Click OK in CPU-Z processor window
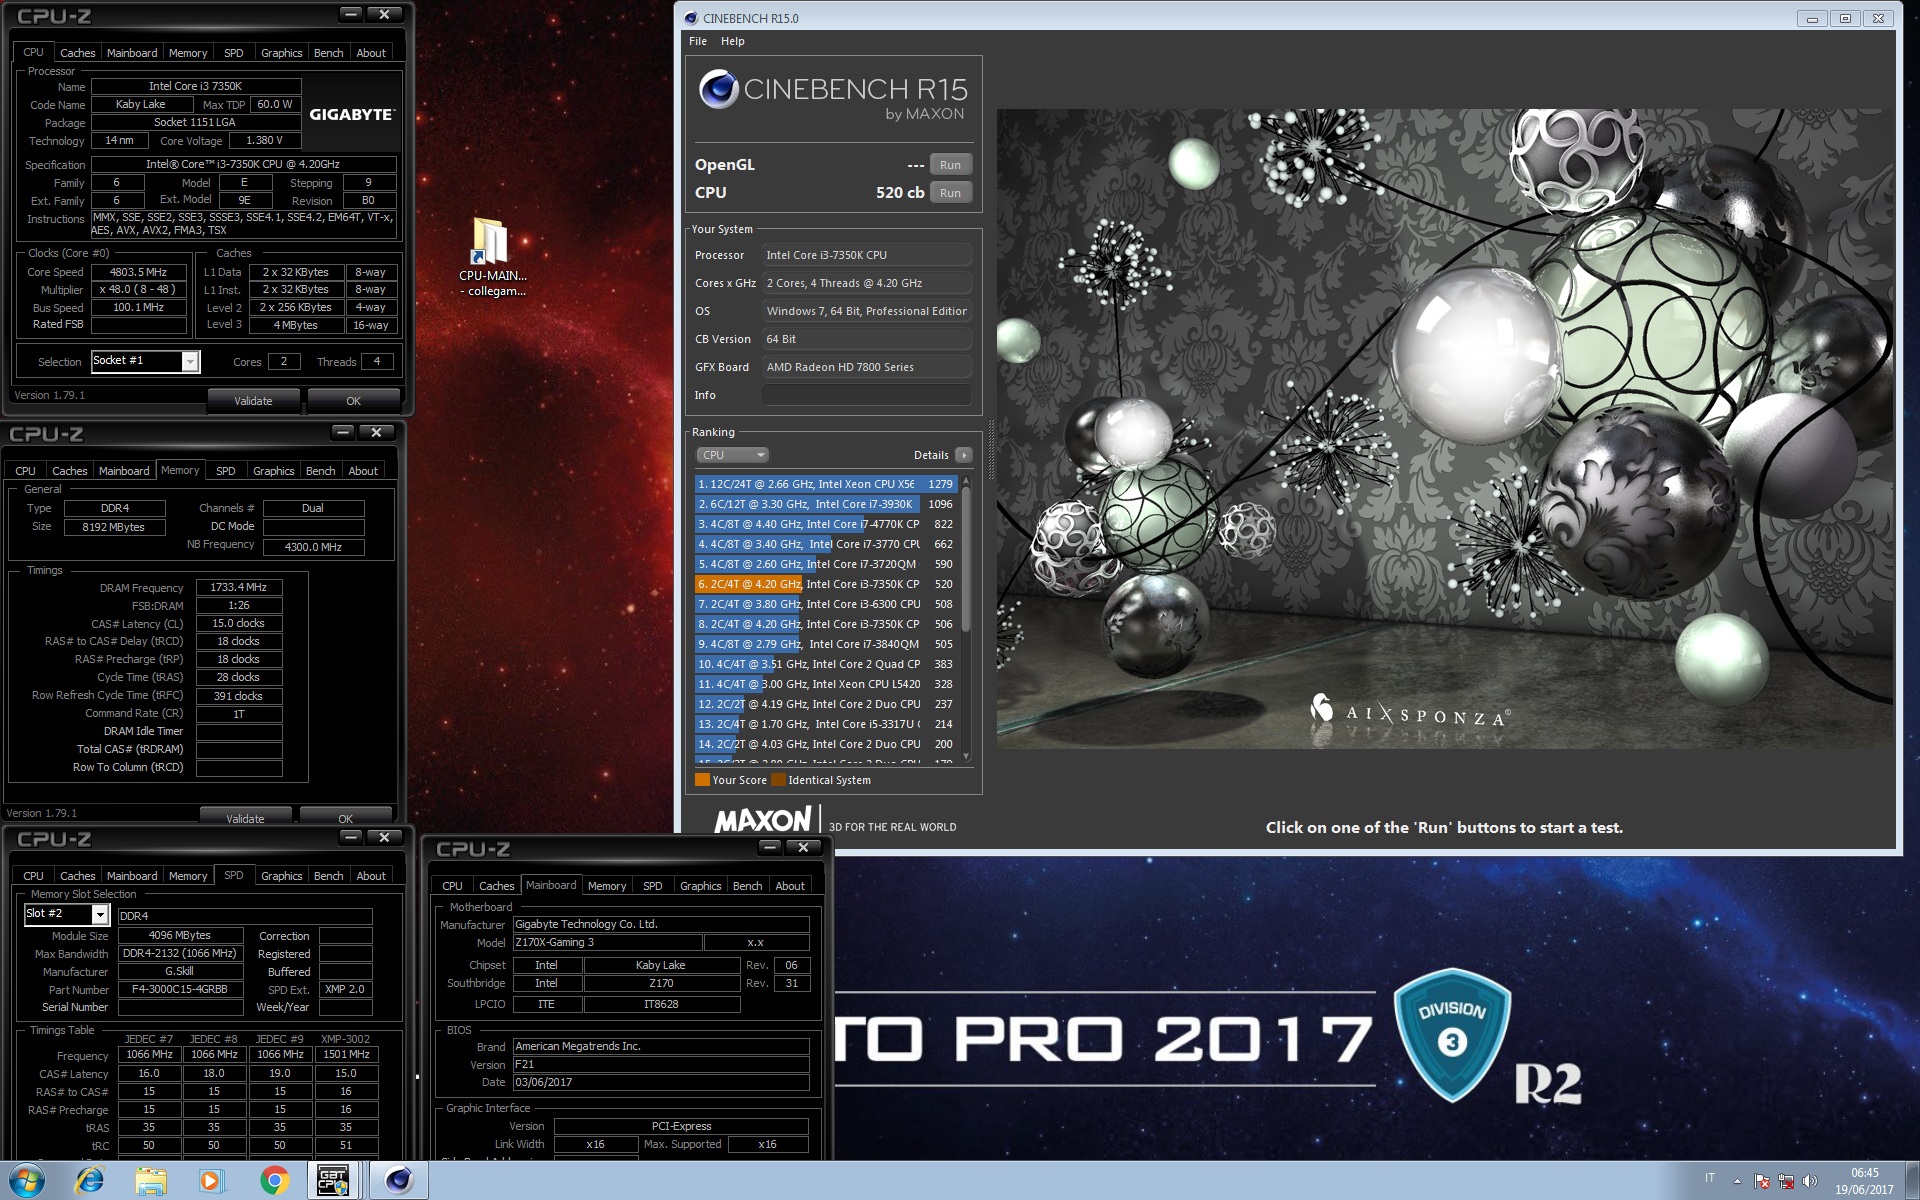The image size is (1920, 1200). point(354,401)
